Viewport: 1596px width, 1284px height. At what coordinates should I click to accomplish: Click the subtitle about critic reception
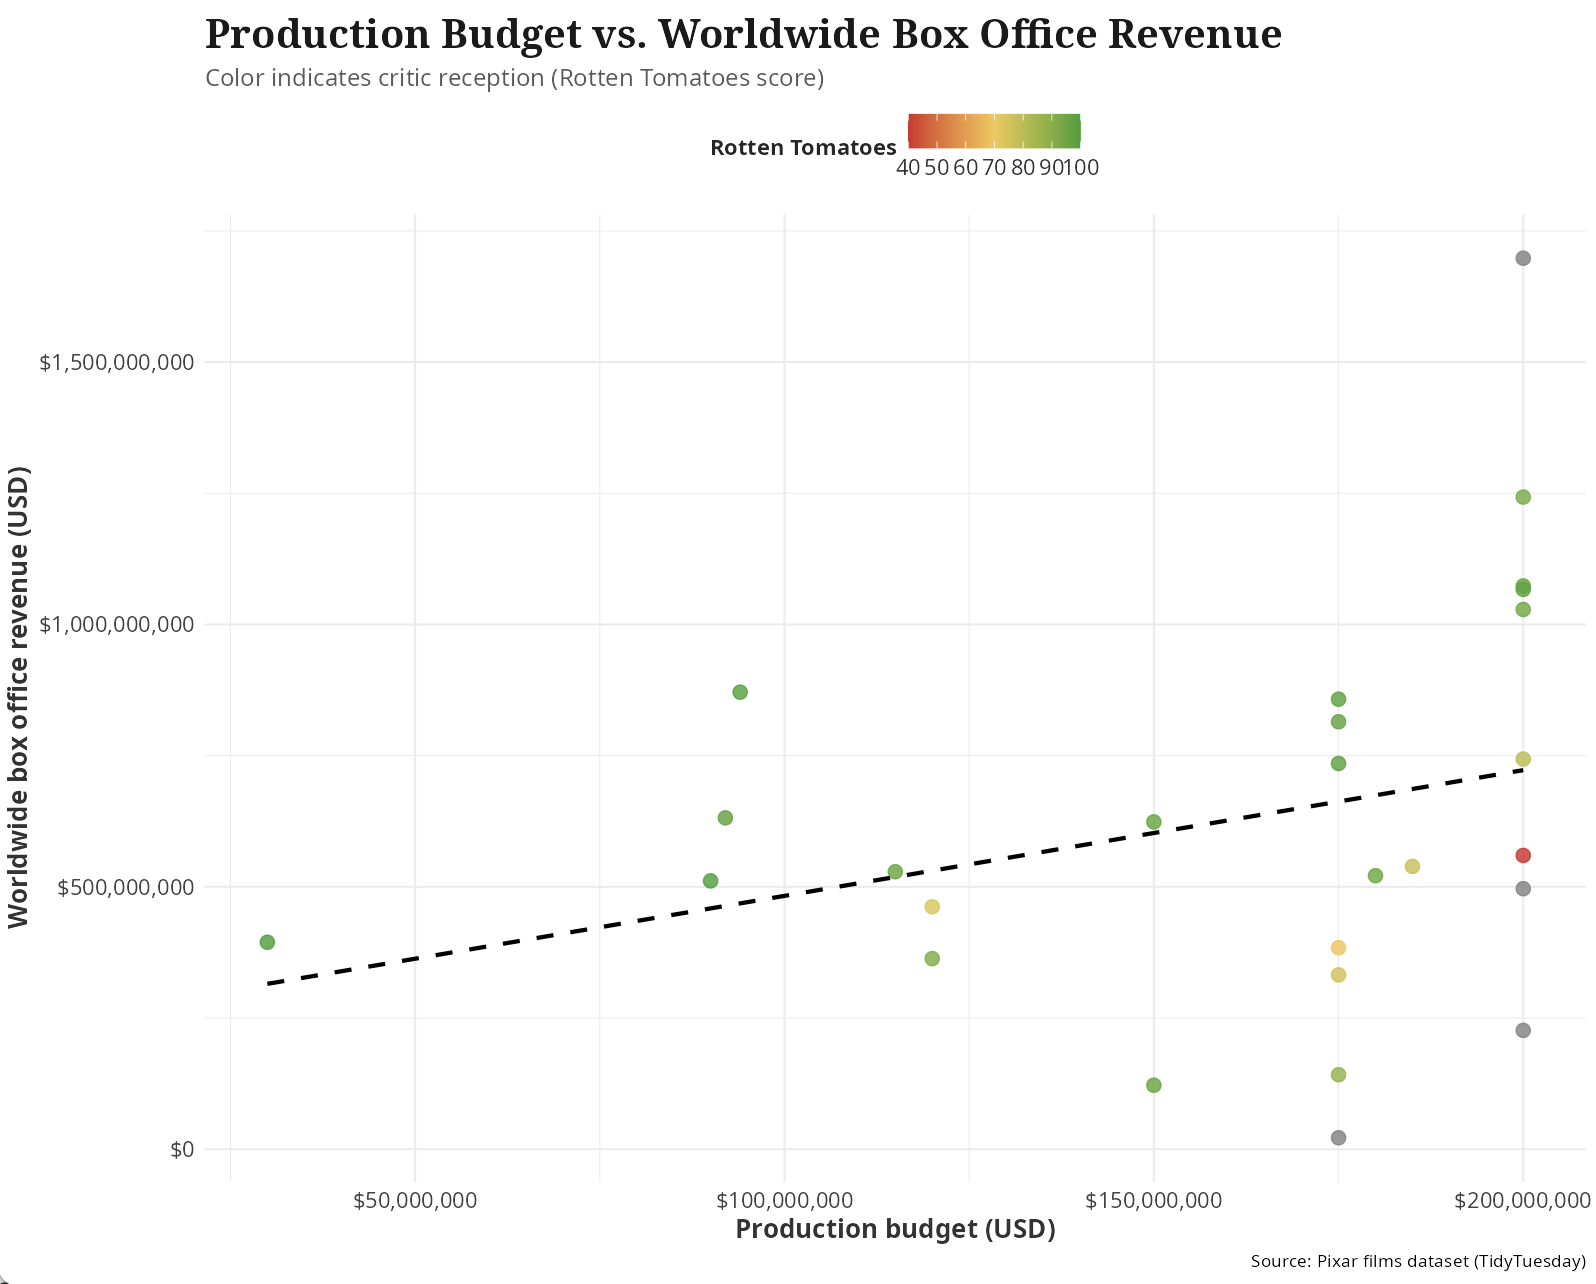click(x=514, y=78)
